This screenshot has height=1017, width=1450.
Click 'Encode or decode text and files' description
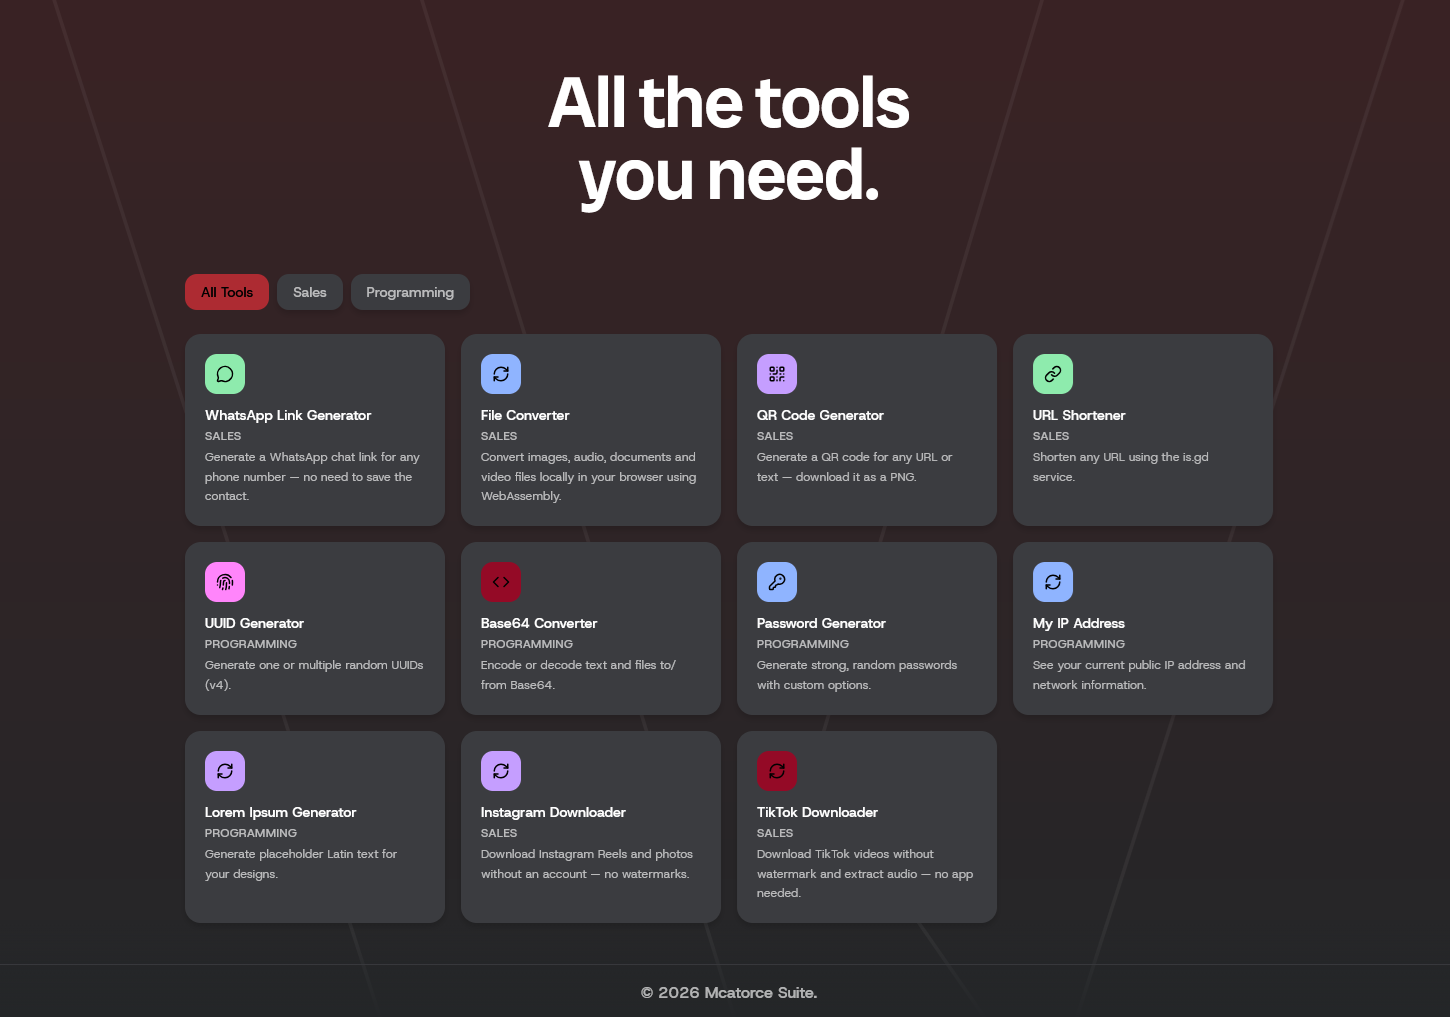point(578,675)
